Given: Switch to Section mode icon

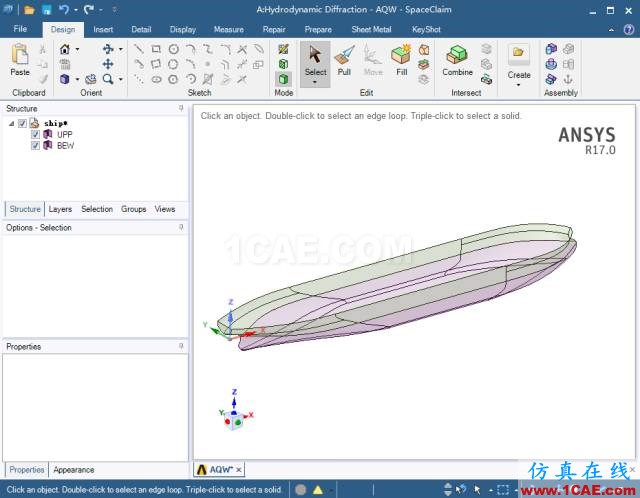Looking at the screenshot, I should pos(283,64).
